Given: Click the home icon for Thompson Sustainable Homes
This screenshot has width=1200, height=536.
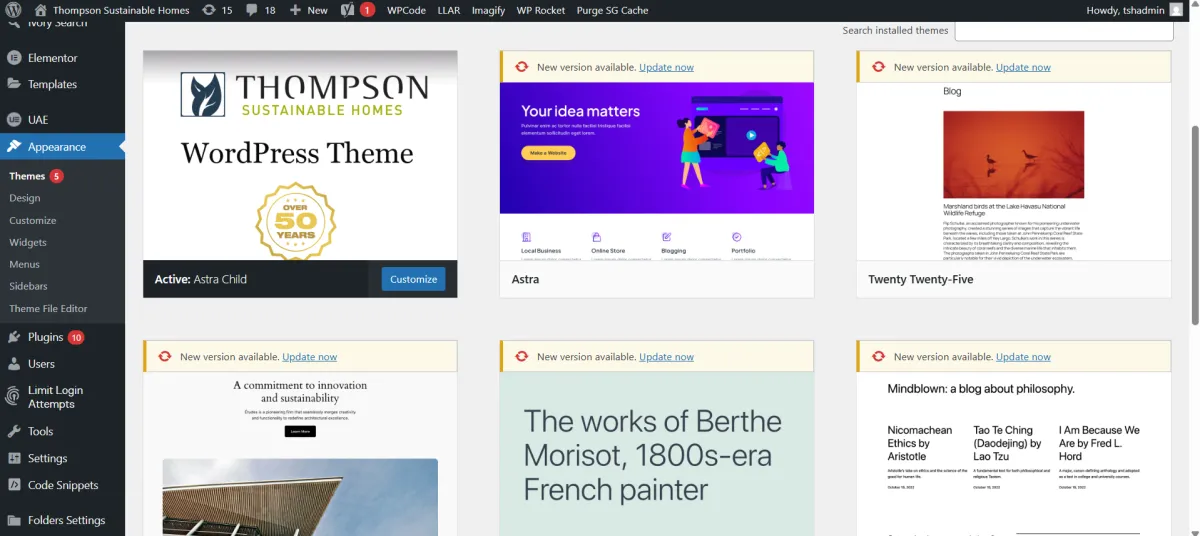Looking at the screenshot, I should (40, 10).
